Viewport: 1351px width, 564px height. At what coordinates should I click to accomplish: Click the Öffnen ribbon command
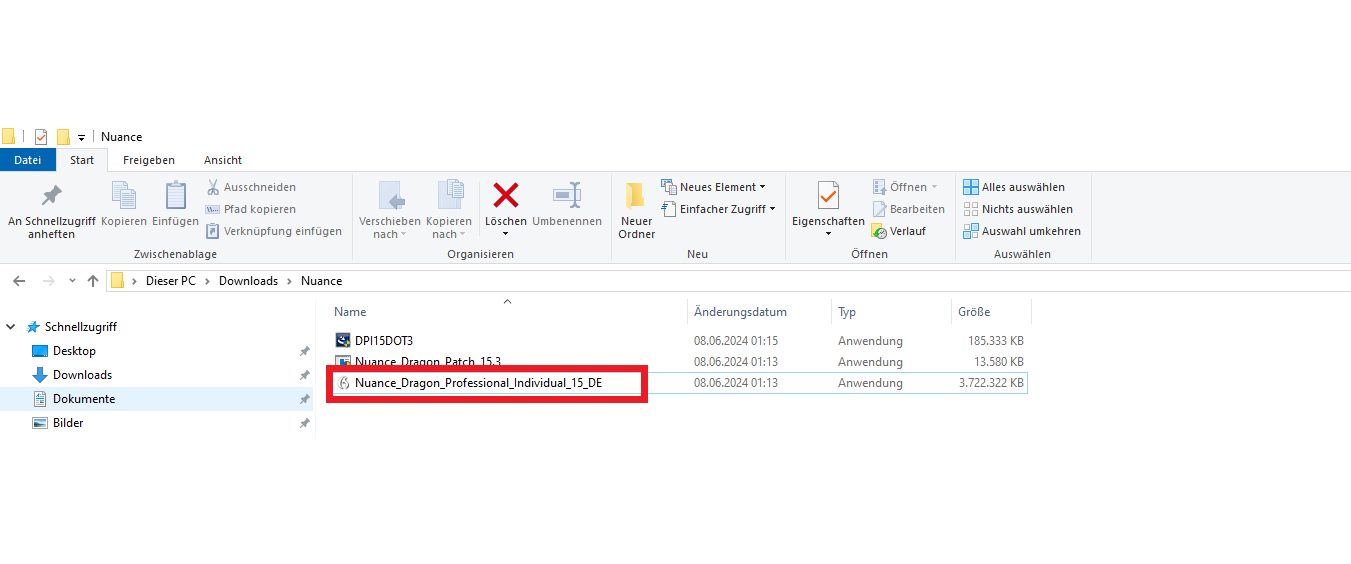coord(905,187)
